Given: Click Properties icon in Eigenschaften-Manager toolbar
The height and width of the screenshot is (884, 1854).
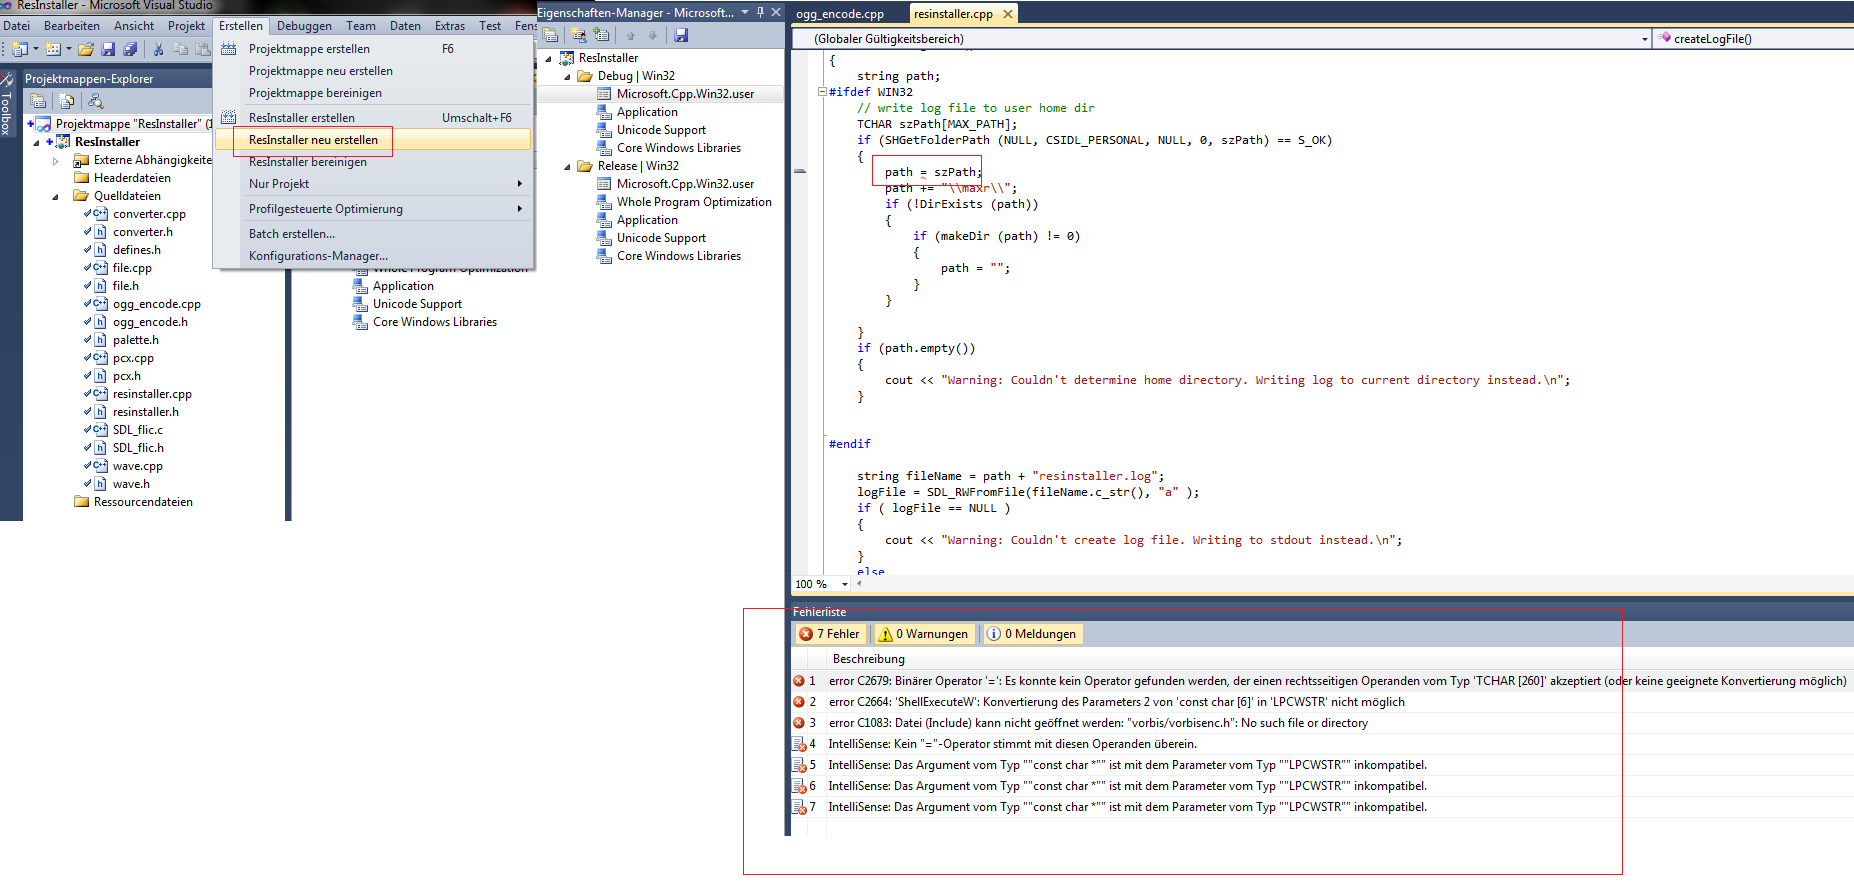Looking at the screenshot, I should [x=550, y=35].
